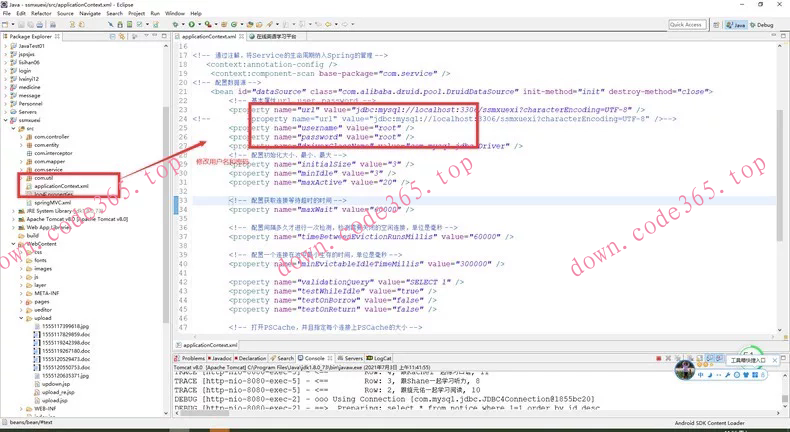
Task: Open applicationContext.xml in Package Explorer
Action: (x=61, y=186)
